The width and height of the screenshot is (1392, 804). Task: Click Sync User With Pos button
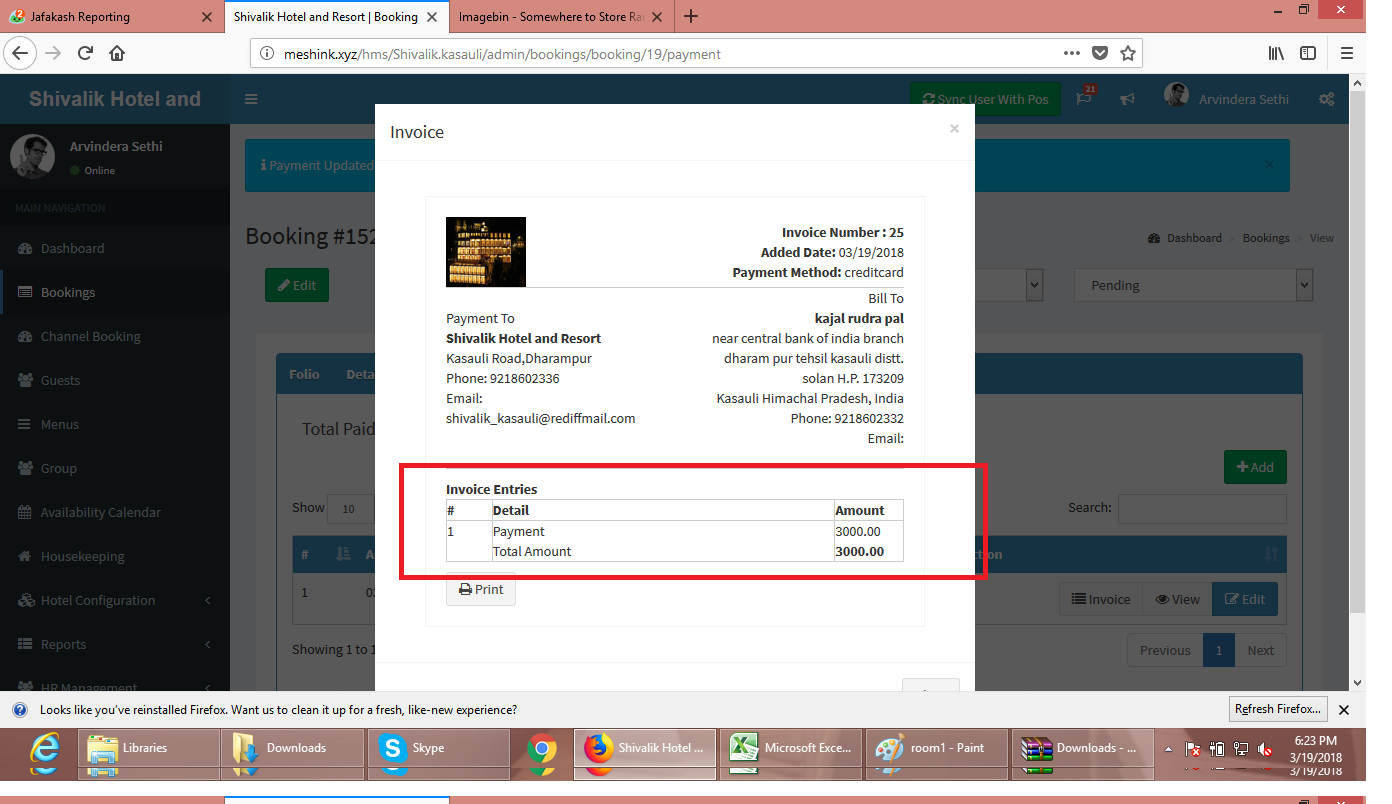[x=985, y=99]
